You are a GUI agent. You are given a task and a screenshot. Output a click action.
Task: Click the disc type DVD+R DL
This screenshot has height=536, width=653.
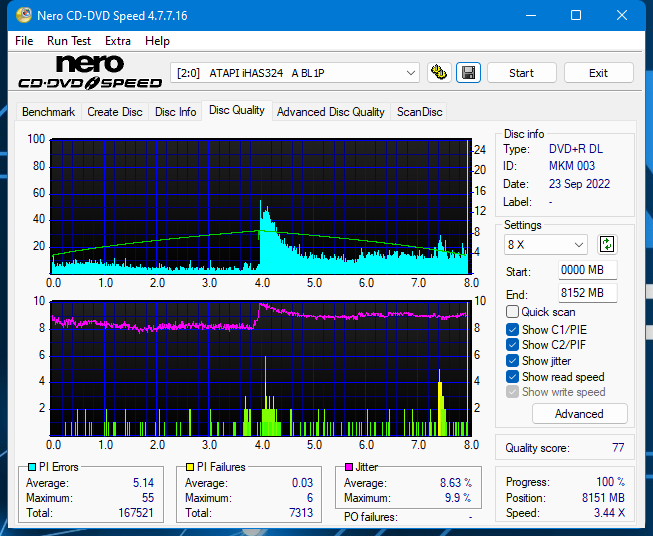pos(576,149)
